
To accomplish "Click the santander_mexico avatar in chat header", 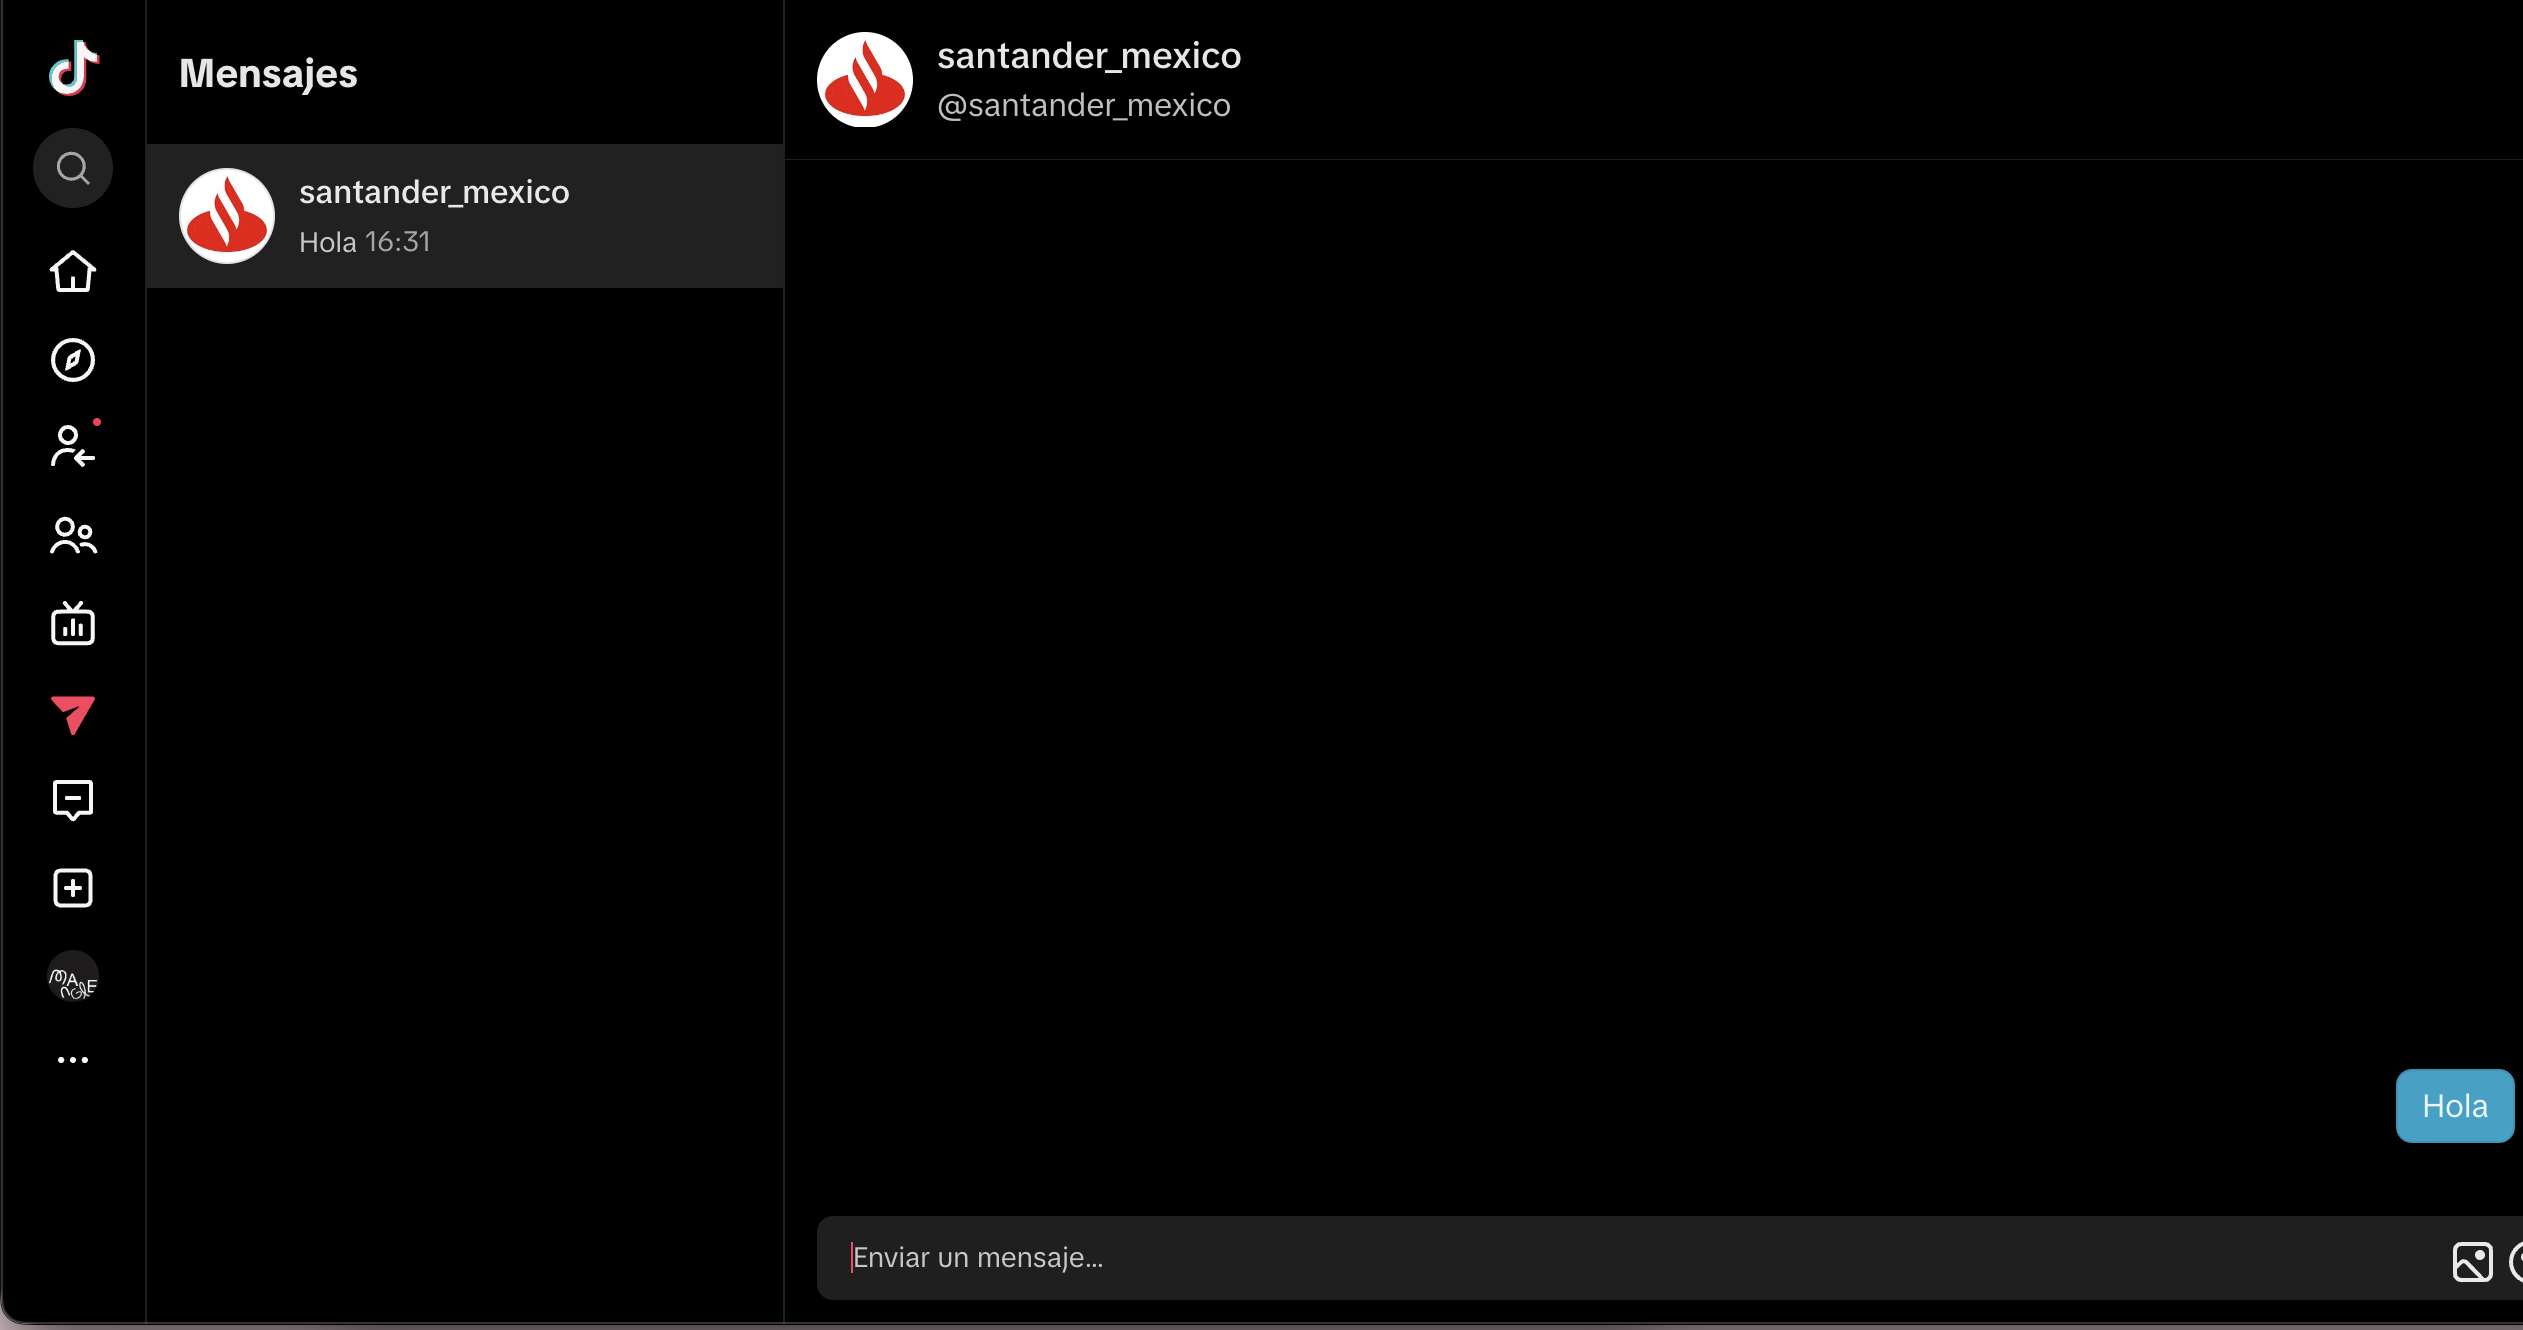I will (x=865, y=80).
